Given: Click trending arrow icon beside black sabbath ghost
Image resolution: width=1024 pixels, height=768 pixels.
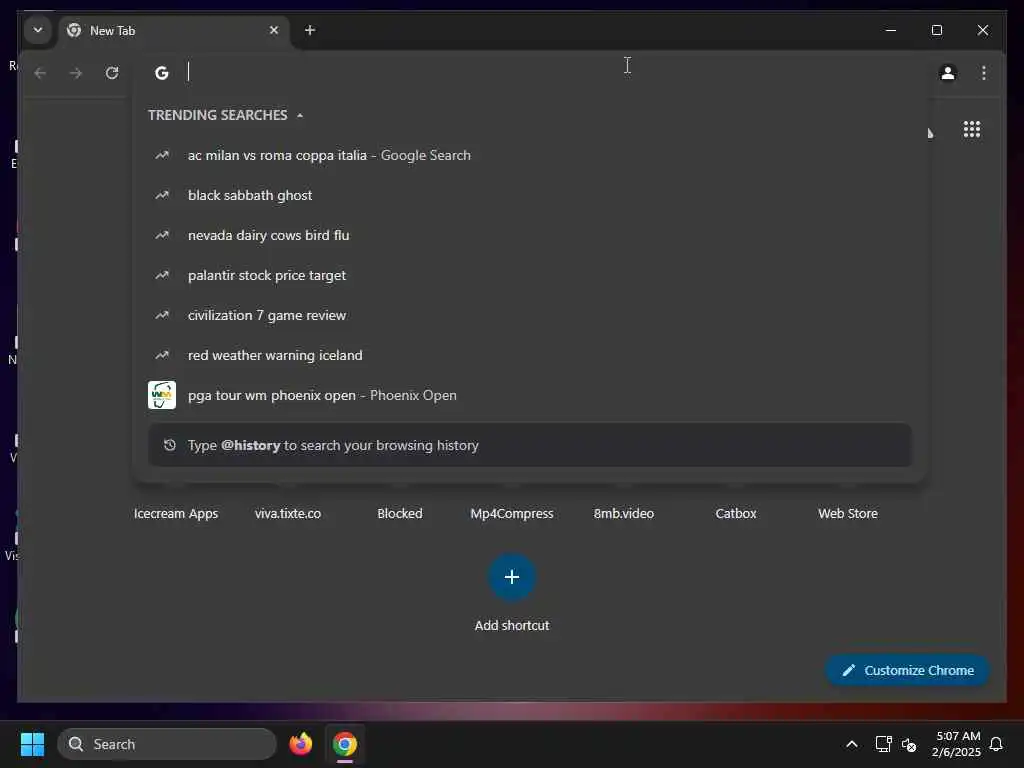Looking at the screenshot, I should coord(162,195).
